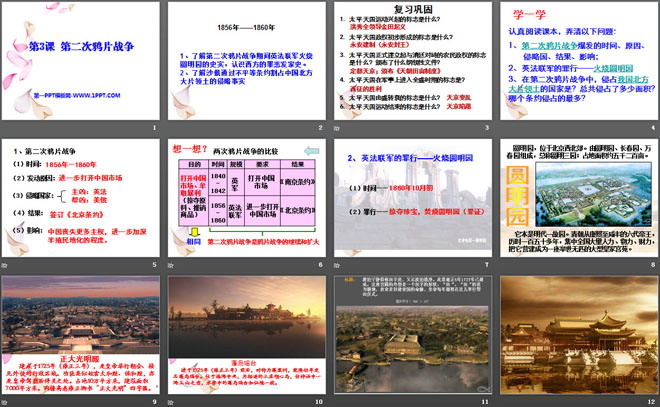This screenshot has width=660, height=407.
Task: Click the animation star icon under slide 3
Action: (337, 128)
